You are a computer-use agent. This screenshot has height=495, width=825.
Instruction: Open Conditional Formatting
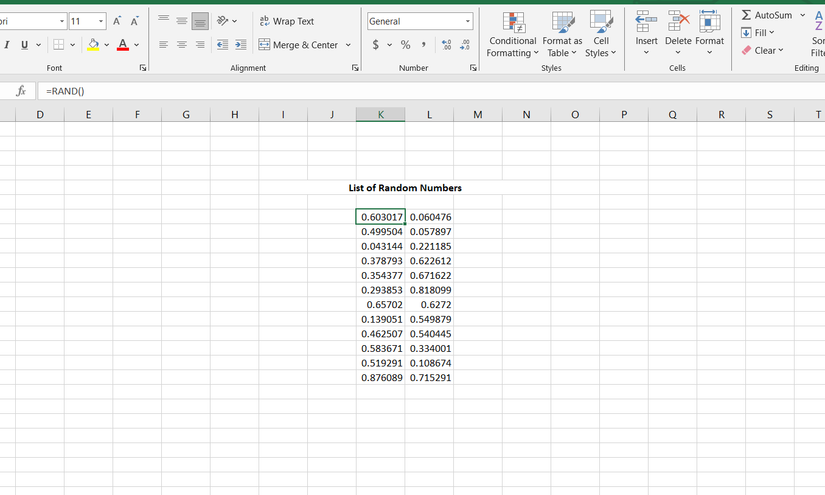512,35
